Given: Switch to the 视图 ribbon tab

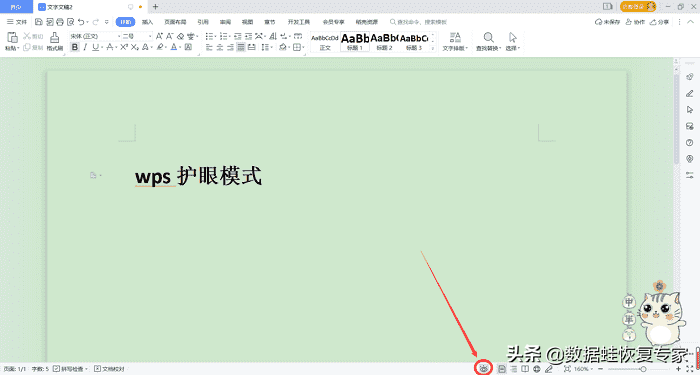Looking at the screenshot, I should (x=247, y=22).
